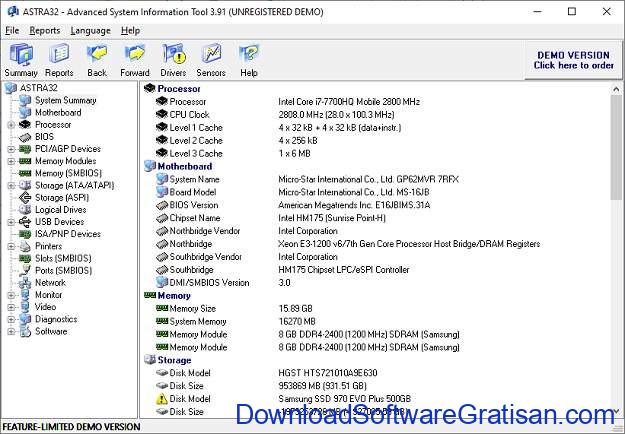Click the Forward toolbar icon
Image resolution: width=625 pixels, height=434 pixels.
pos(135,60)
